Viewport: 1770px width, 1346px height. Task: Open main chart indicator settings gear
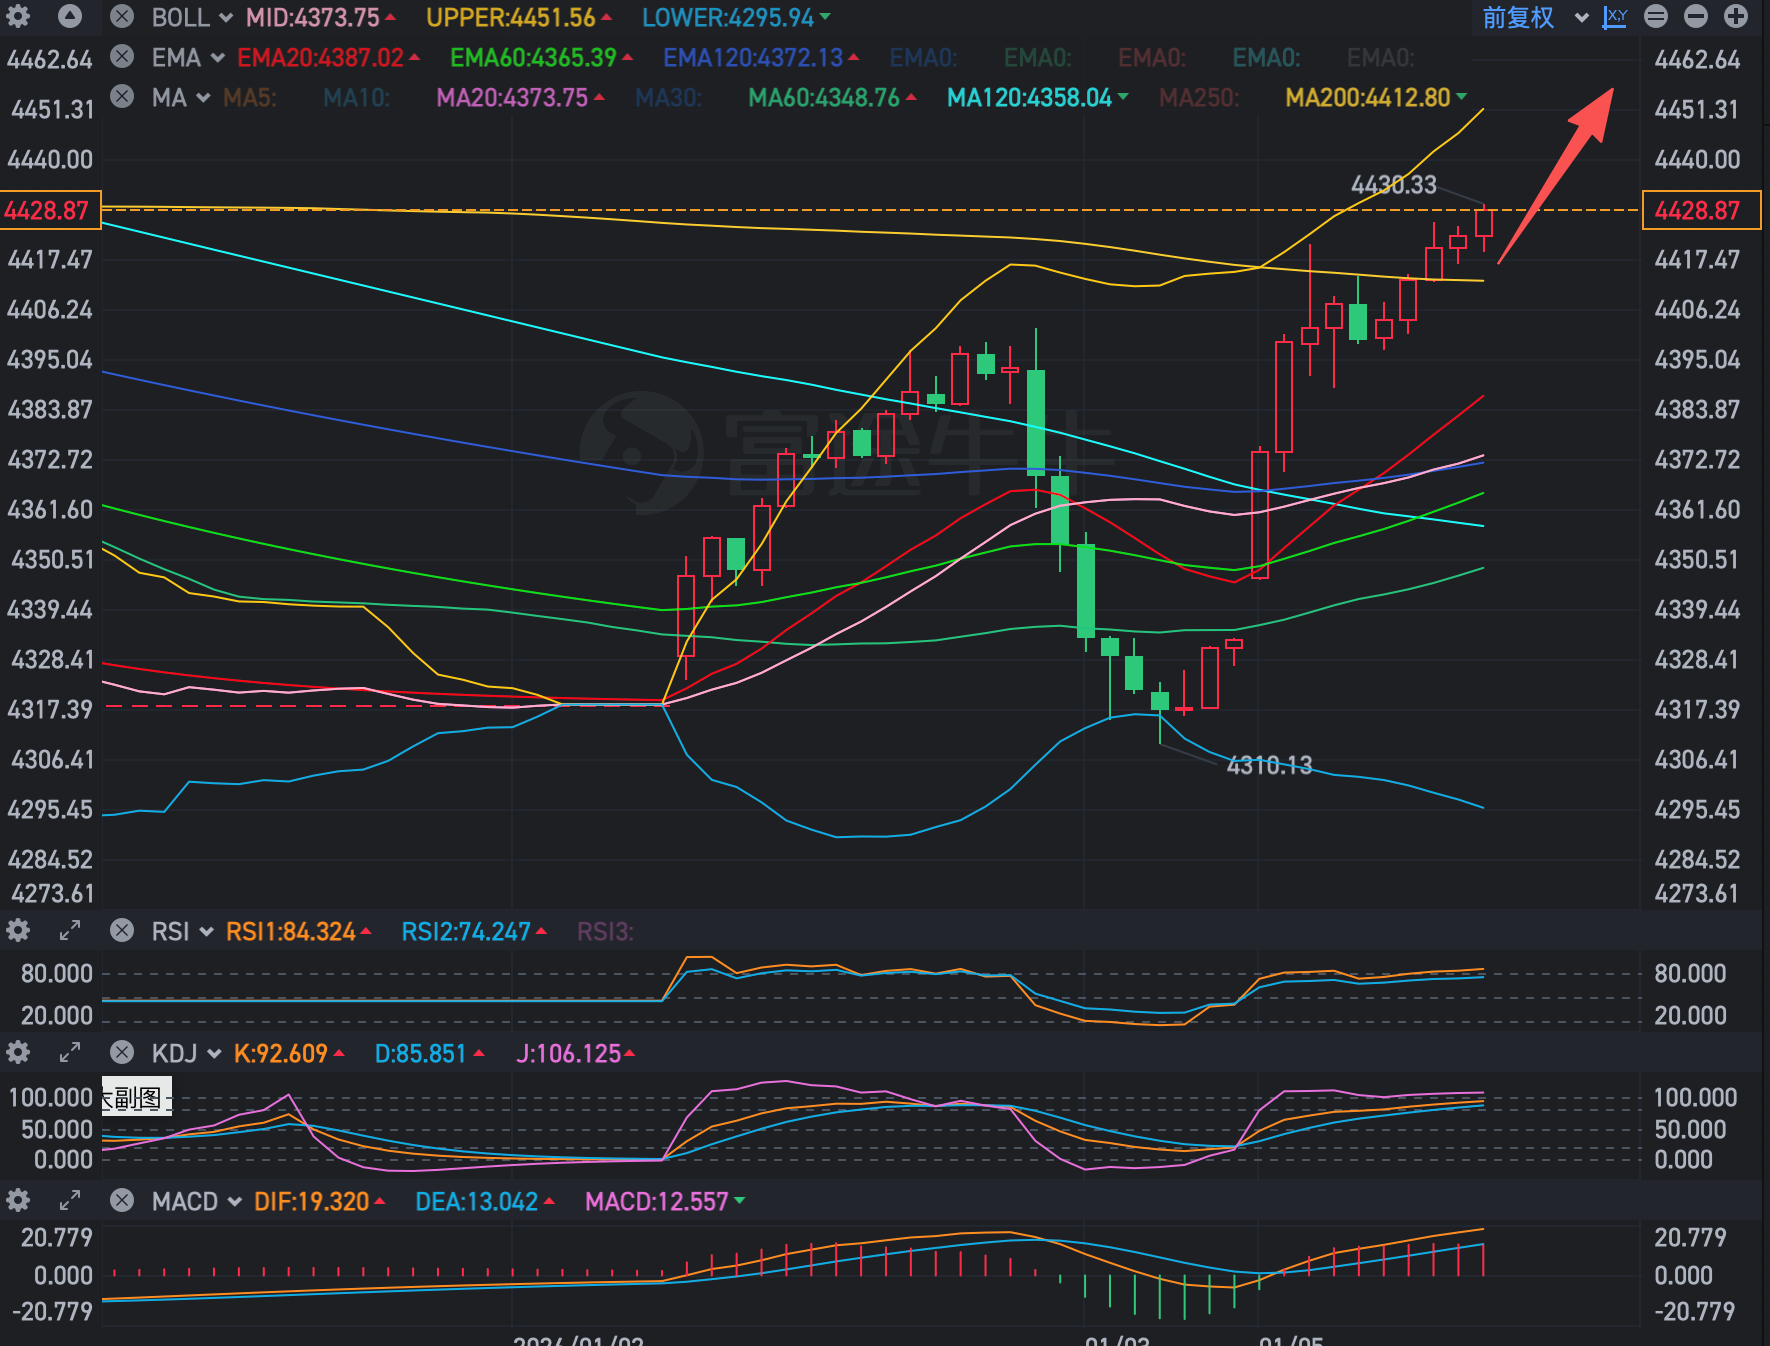(x=19, y=16)
